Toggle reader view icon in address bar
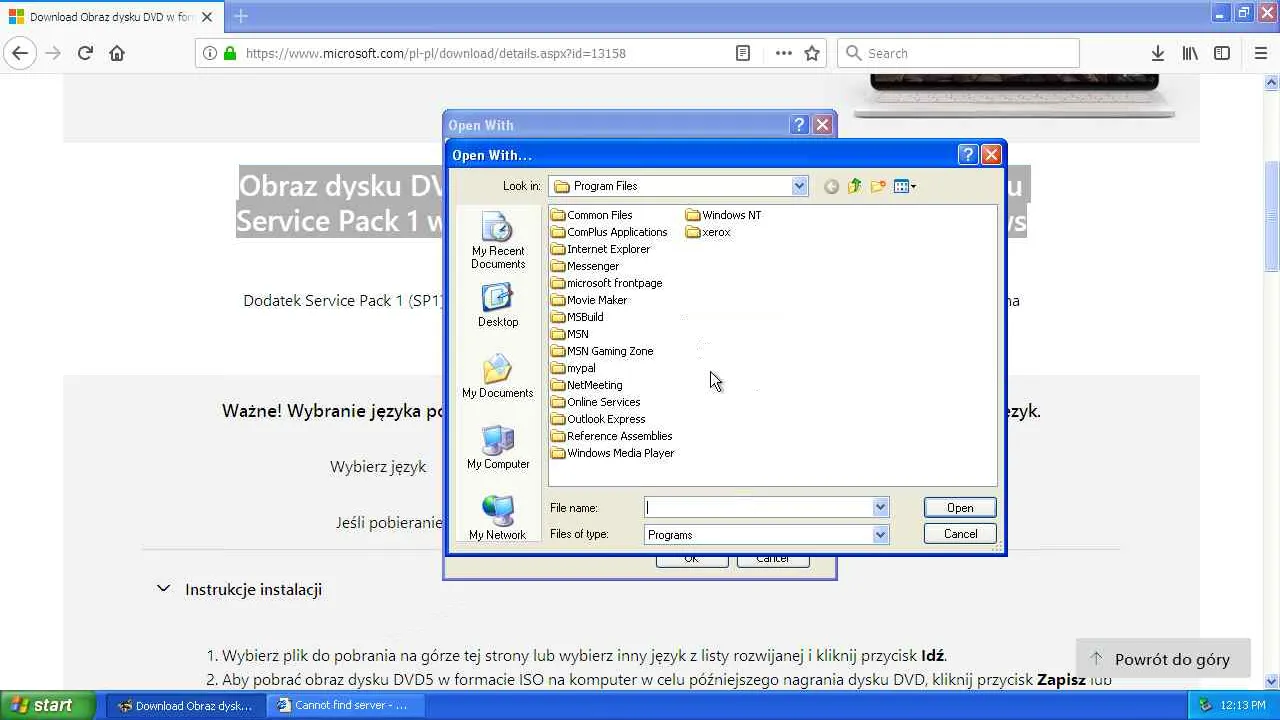The height and width of the screenshot is (720, 1280). 743,53
